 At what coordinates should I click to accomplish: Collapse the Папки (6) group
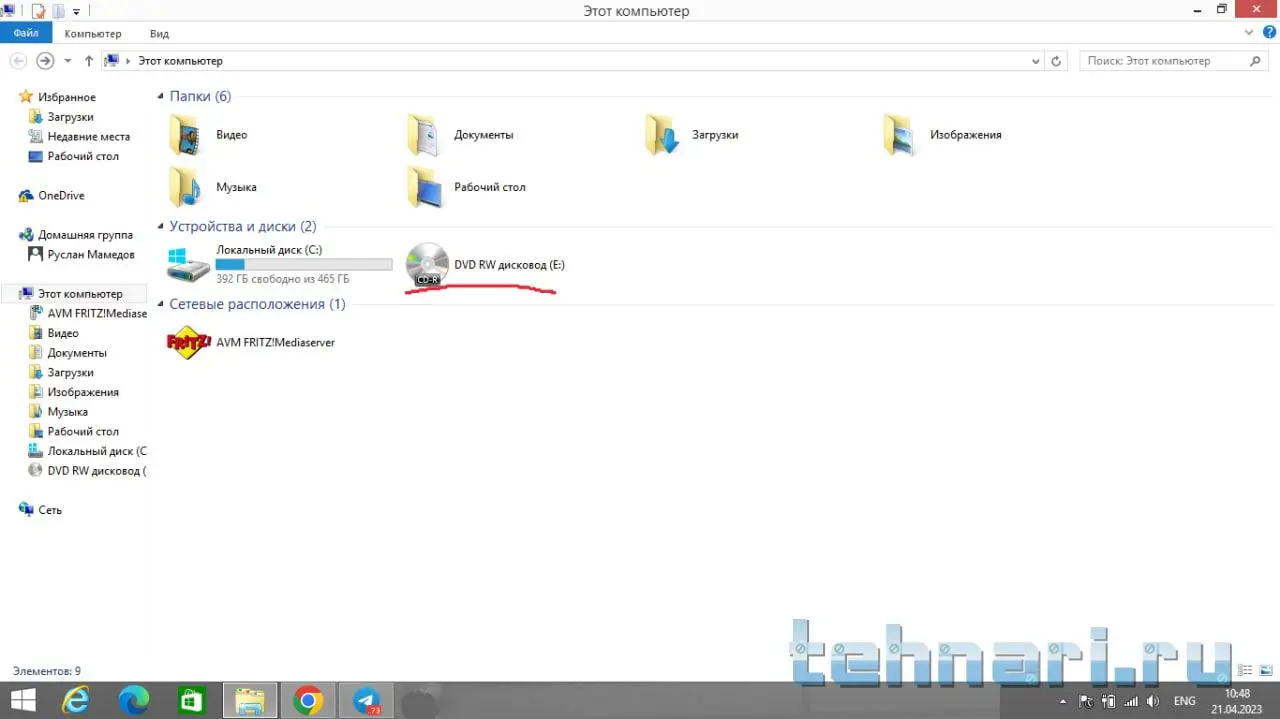160,97
